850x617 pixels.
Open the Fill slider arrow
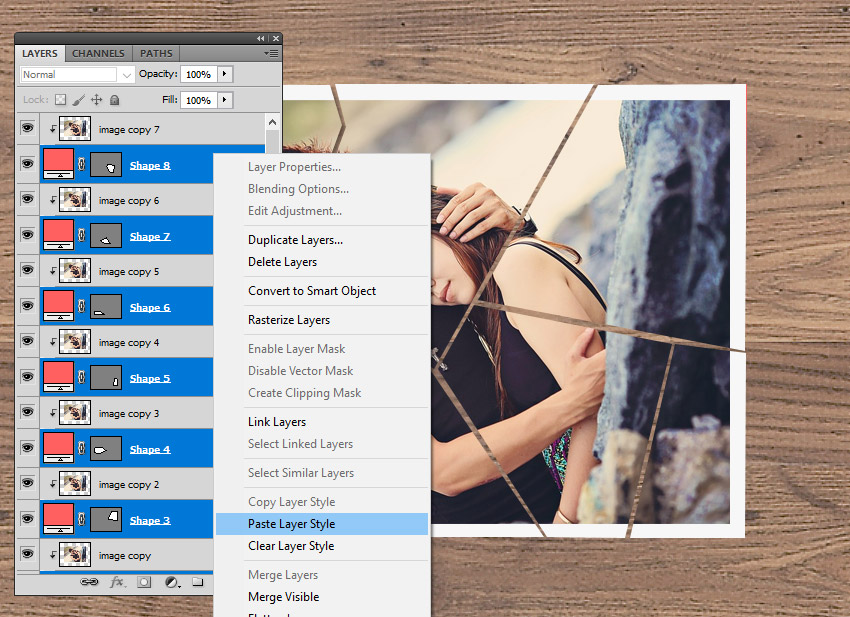pos(225,100)
